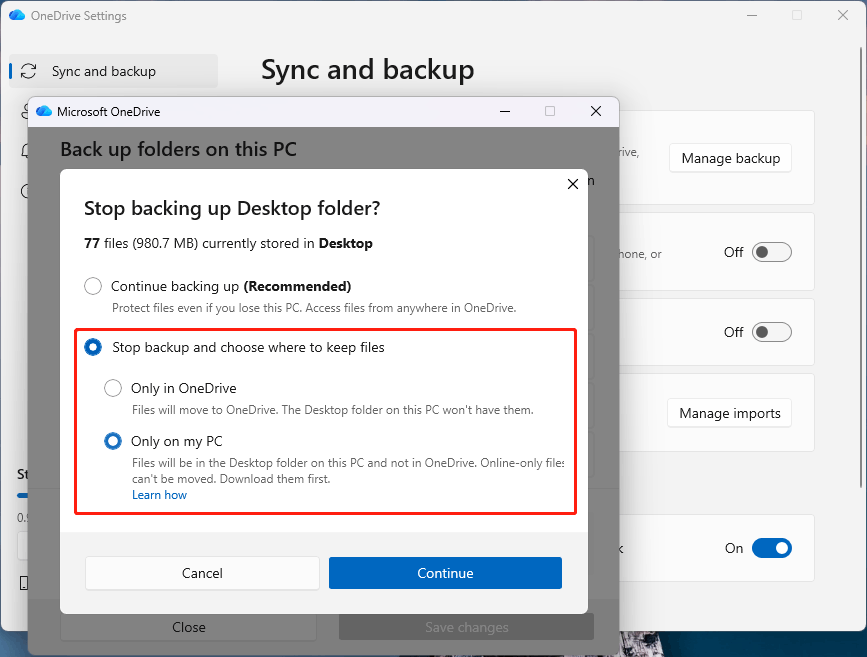This screenshot has height=657, width=867.
Task: Click Close button under the backup dialog
Action: pyautogui.click(x=189, y=627)
